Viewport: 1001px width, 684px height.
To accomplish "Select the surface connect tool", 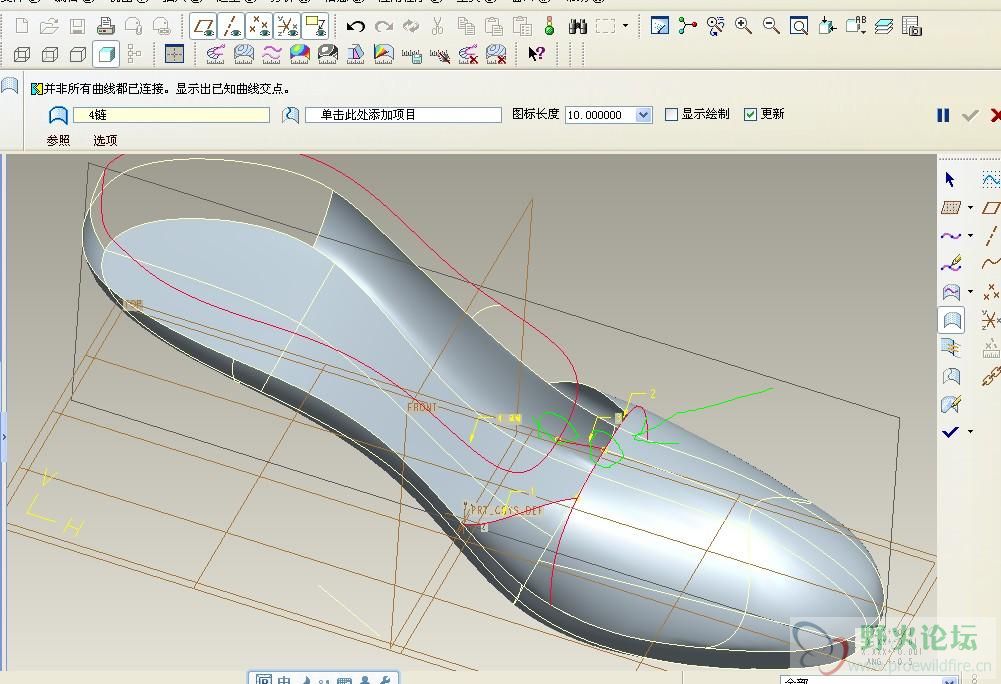I will (951, 348).
